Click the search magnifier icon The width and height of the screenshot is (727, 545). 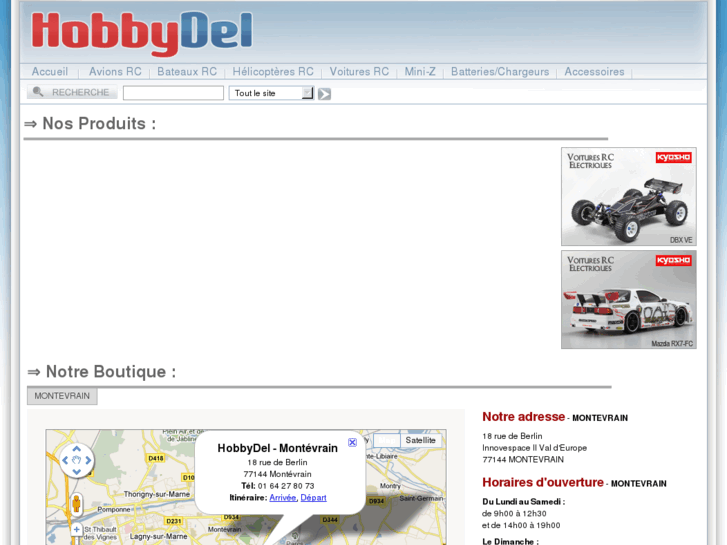[x=38, y=92]
